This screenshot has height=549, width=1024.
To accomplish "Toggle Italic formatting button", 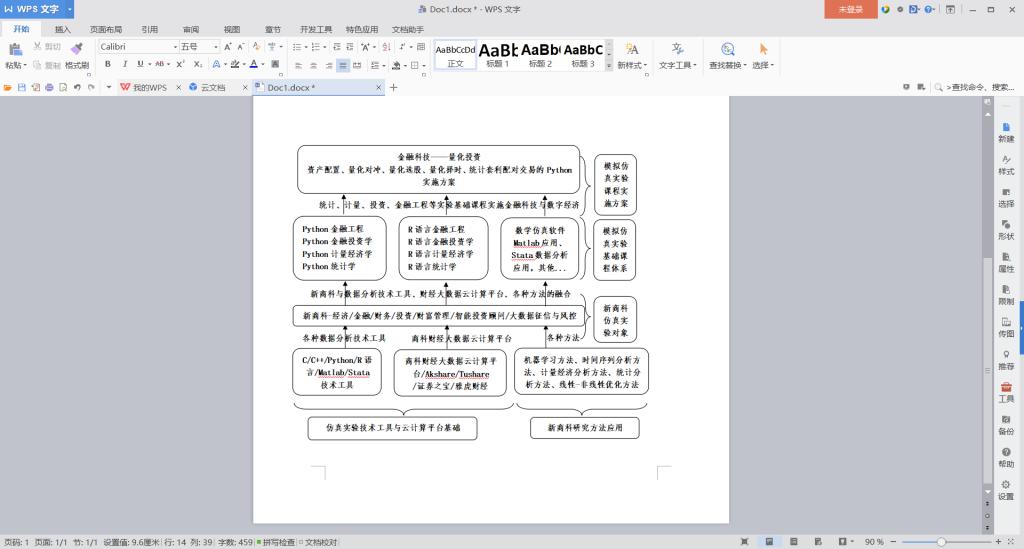I will tap(124, 64).
